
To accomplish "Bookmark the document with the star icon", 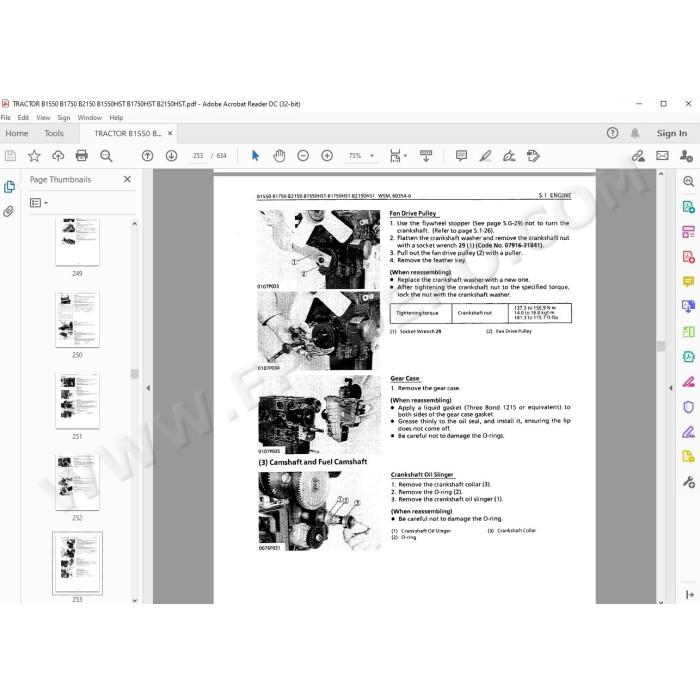I will click(x=34, y=156).
